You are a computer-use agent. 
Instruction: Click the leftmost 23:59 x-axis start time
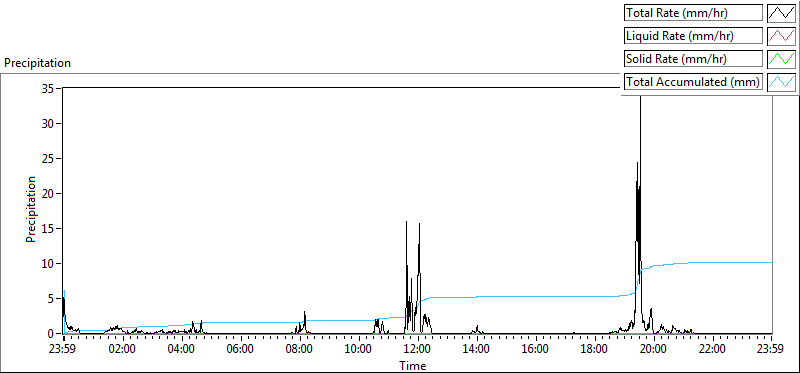63,350
